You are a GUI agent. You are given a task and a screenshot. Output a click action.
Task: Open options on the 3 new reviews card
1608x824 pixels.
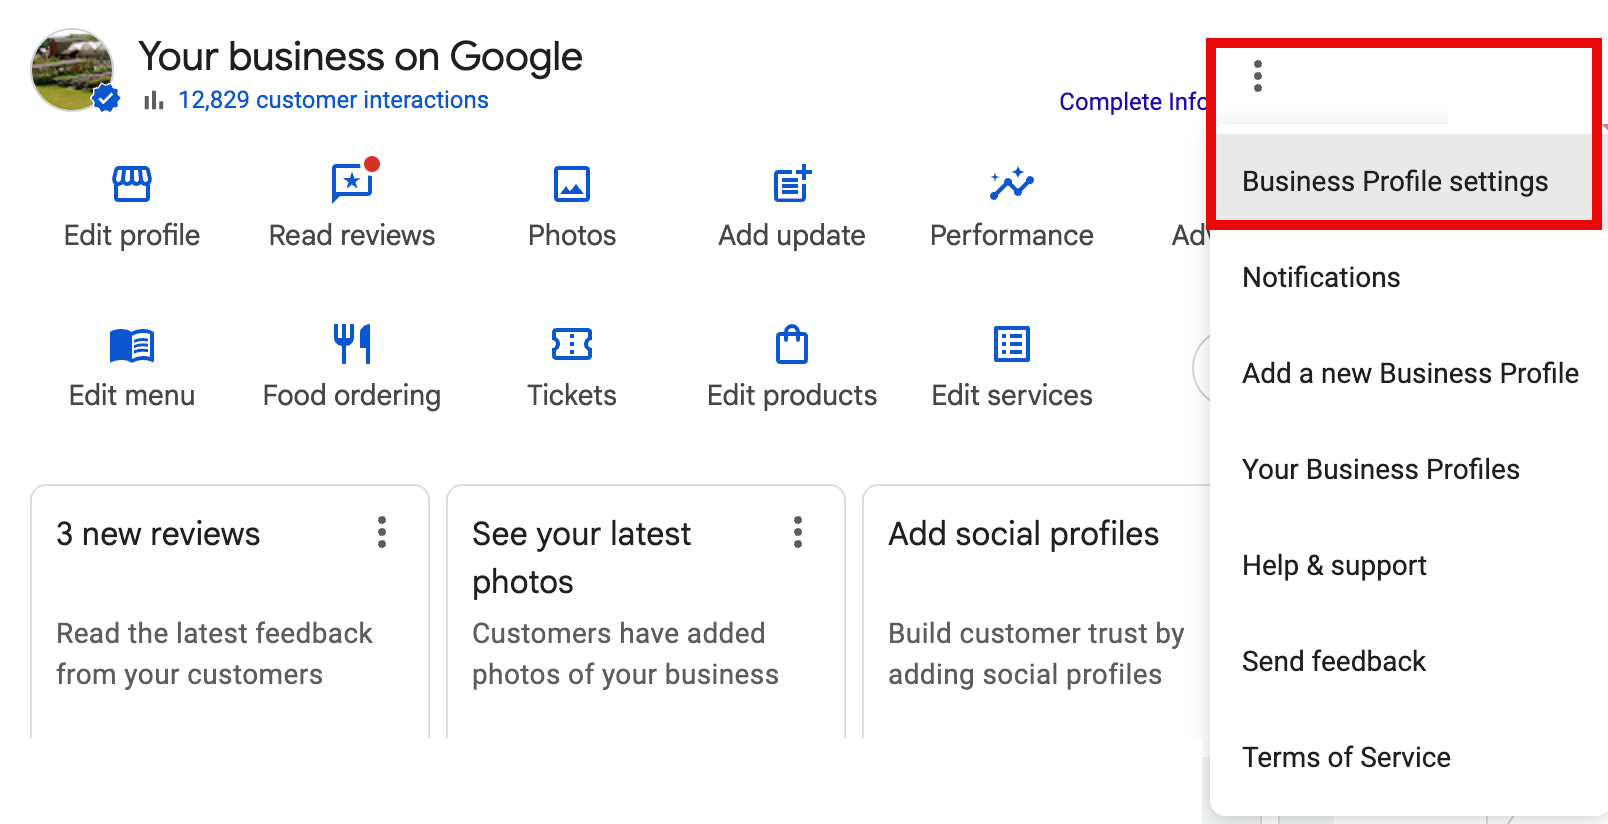pyautogui.click(x=382, y=532)
